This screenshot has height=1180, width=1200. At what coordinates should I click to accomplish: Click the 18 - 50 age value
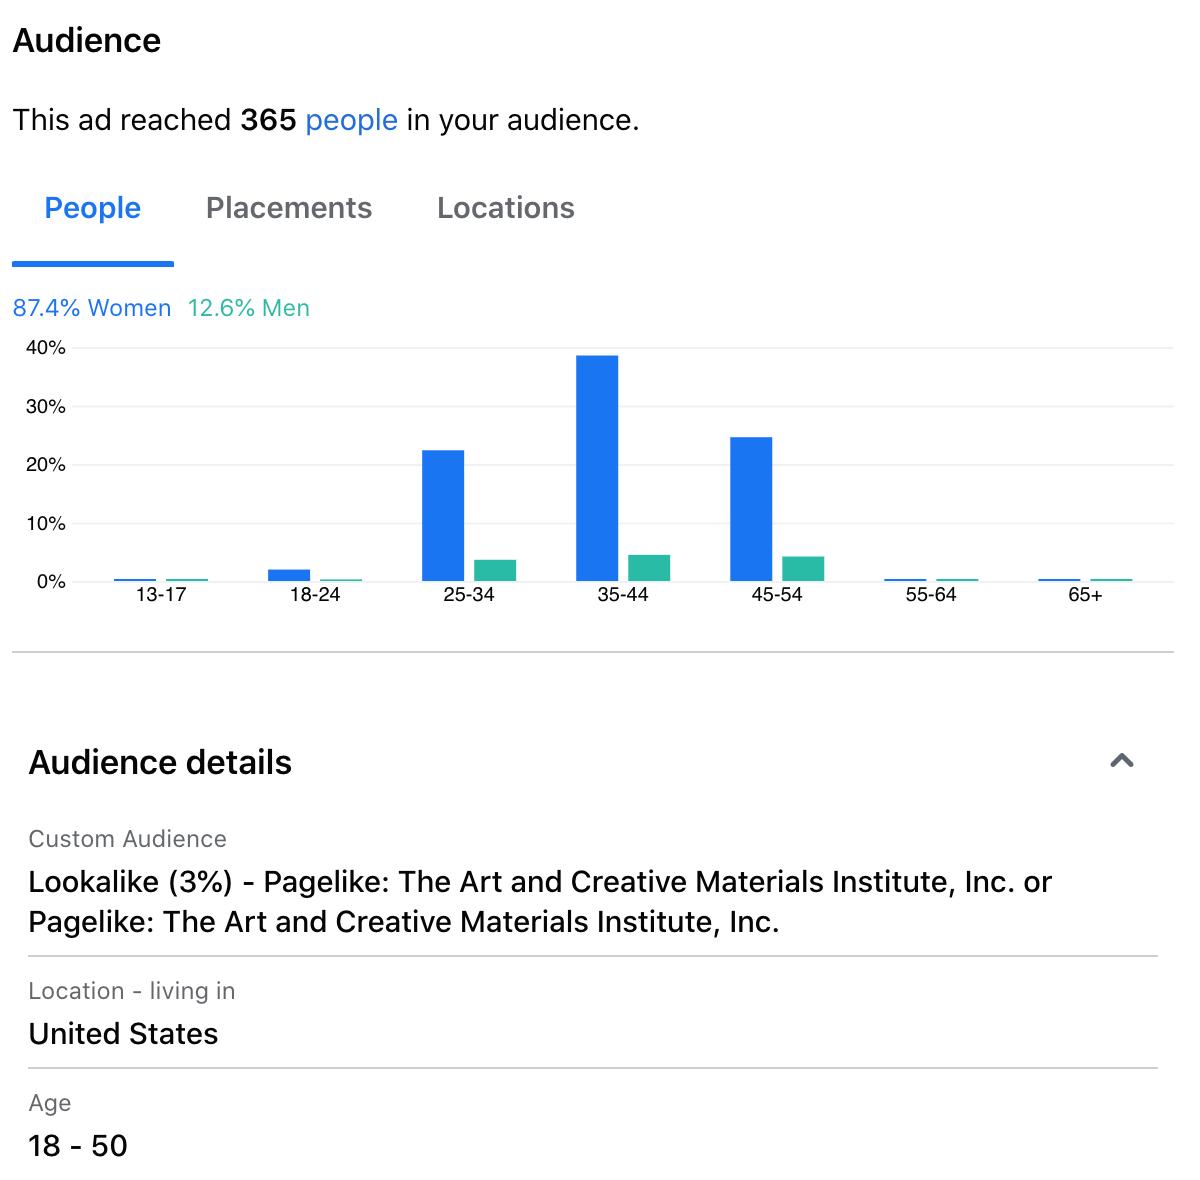coord(78,1145)
